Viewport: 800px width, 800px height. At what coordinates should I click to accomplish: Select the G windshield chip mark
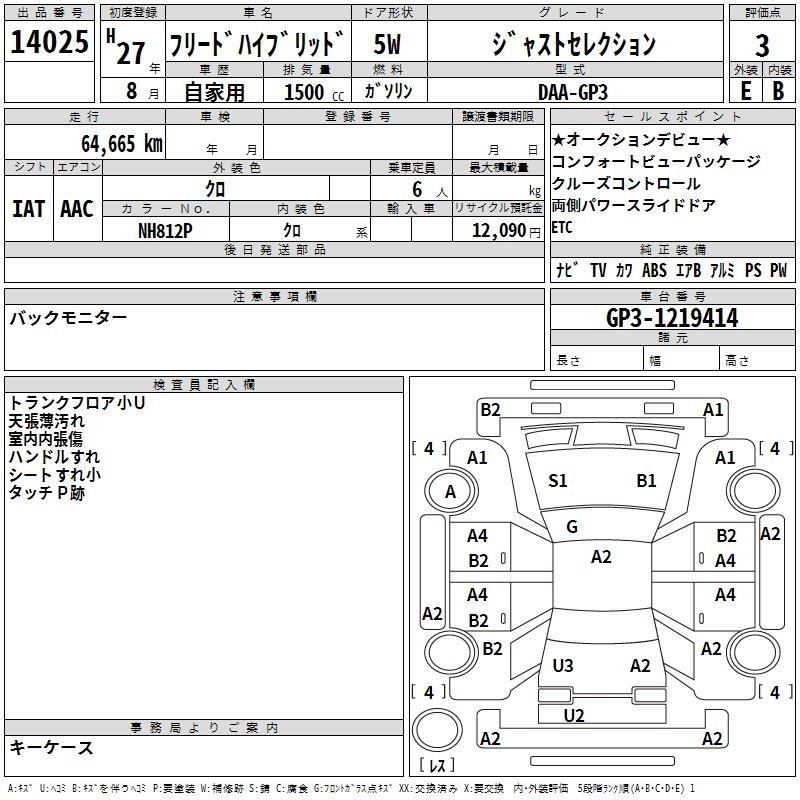(x=572, y=527)
